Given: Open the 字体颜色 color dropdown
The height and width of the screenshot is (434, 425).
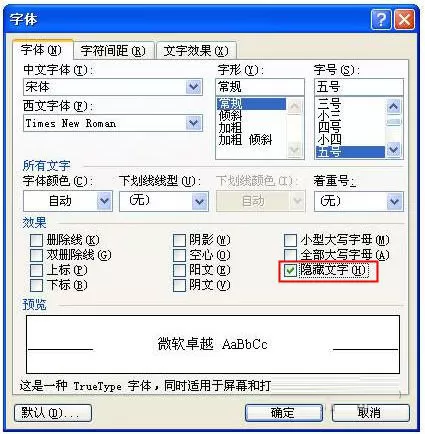Looking at the screenshot, I should (x=104, y=201).
